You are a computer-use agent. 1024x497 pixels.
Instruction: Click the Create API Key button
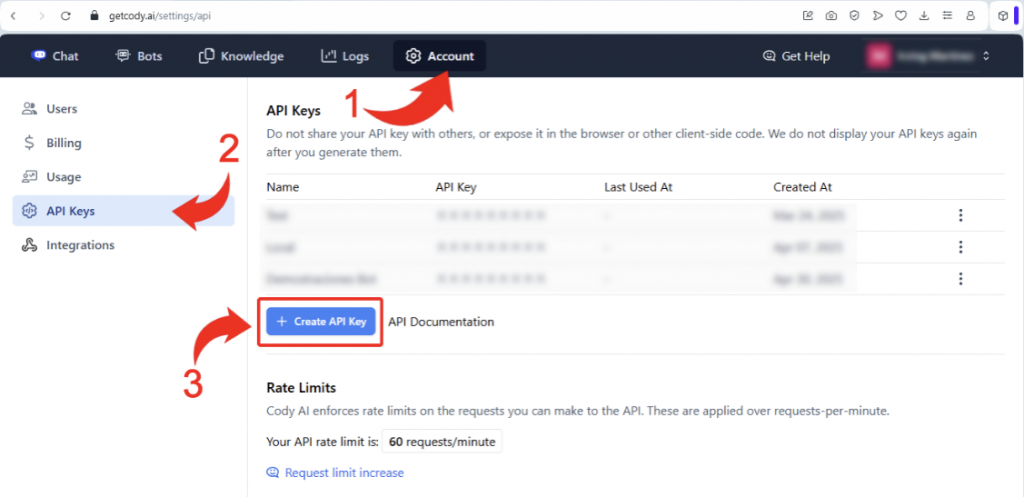tap(321, 322)
